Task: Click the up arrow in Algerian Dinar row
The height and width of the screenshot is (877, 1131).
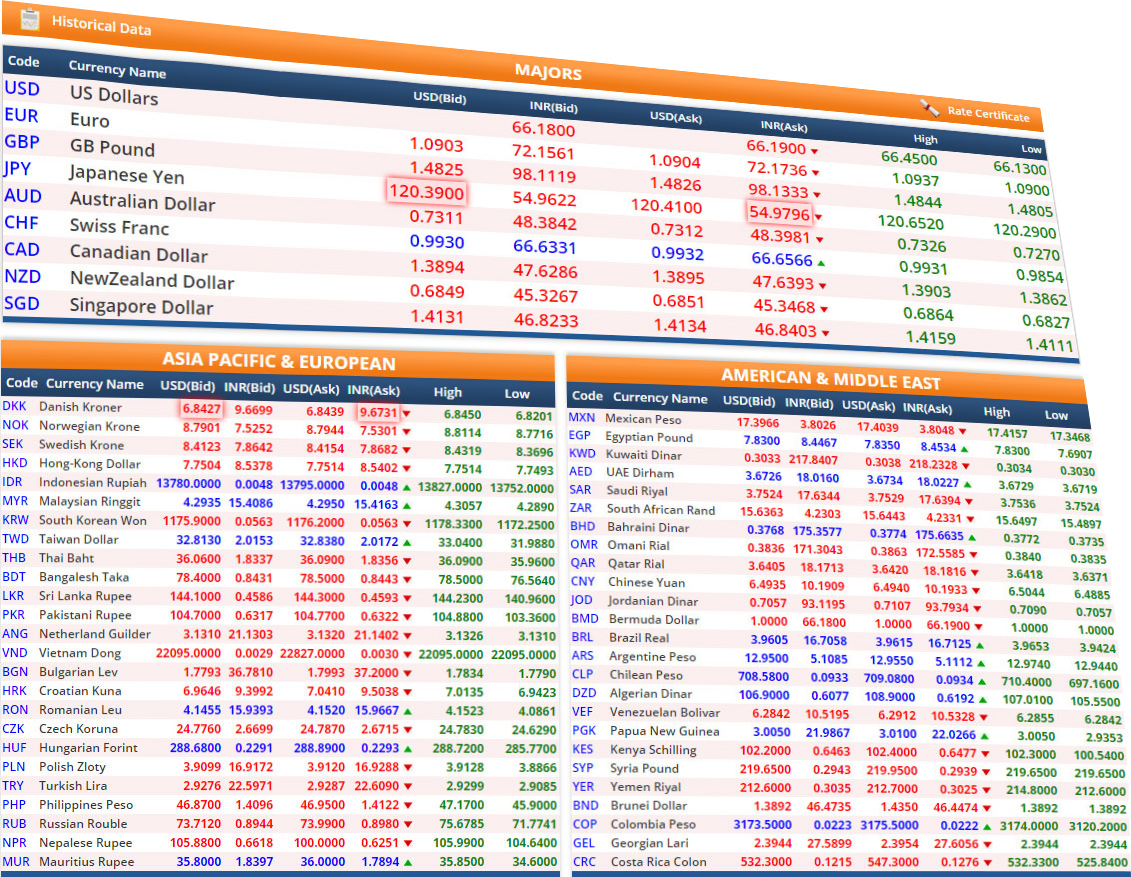Action: 982,699
